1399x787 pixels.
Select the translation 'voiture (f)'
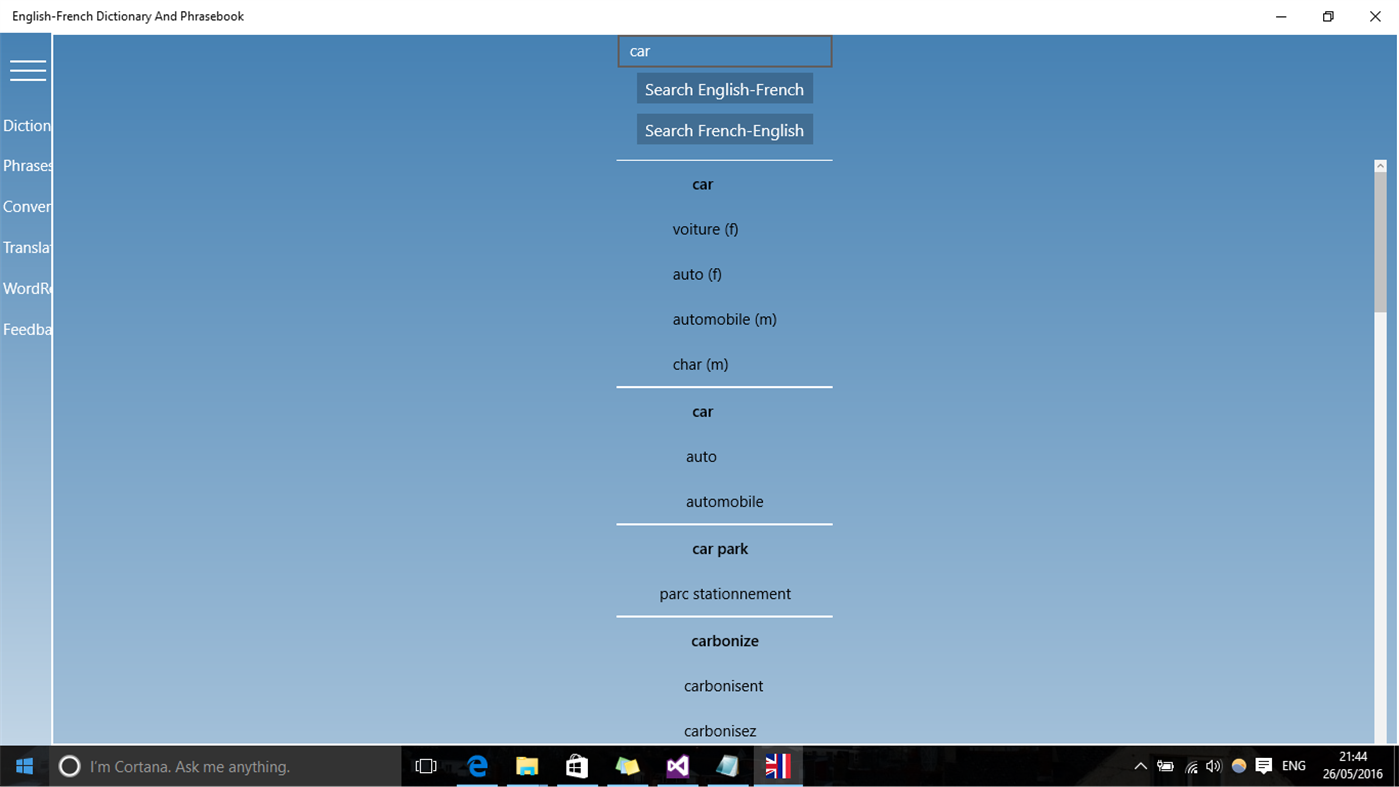705,229
